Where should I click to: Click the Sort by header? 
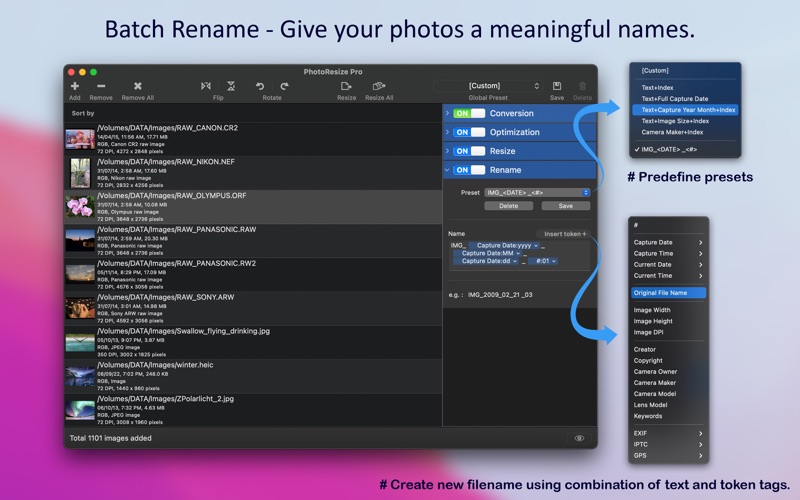click(x=83, y=113)
